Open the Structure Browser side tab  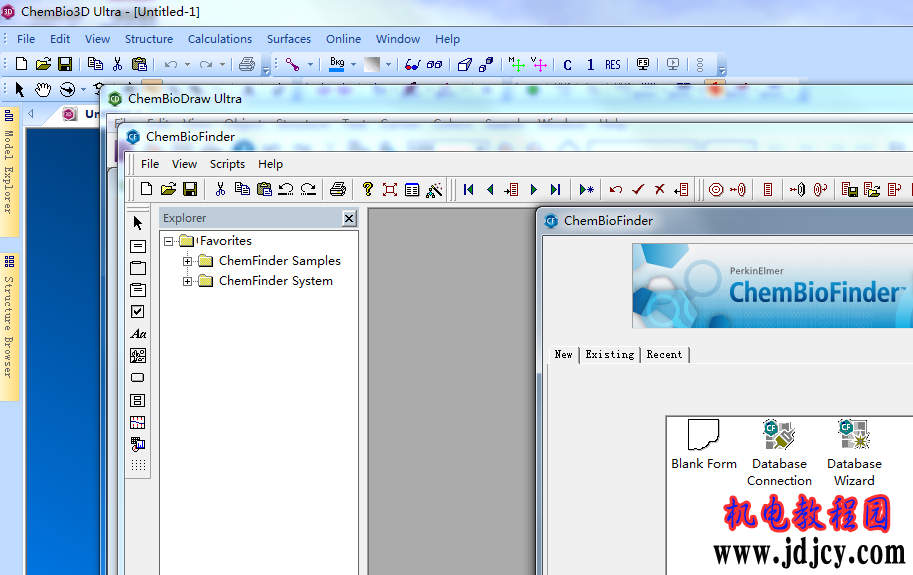(9, 326)
